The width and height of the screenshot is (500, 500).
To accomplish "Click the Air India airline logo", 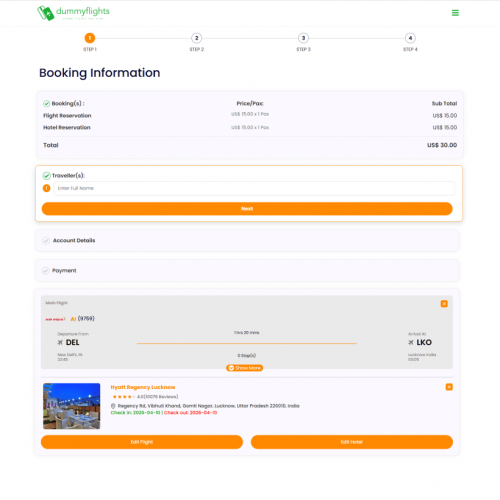I will point(55,319).
